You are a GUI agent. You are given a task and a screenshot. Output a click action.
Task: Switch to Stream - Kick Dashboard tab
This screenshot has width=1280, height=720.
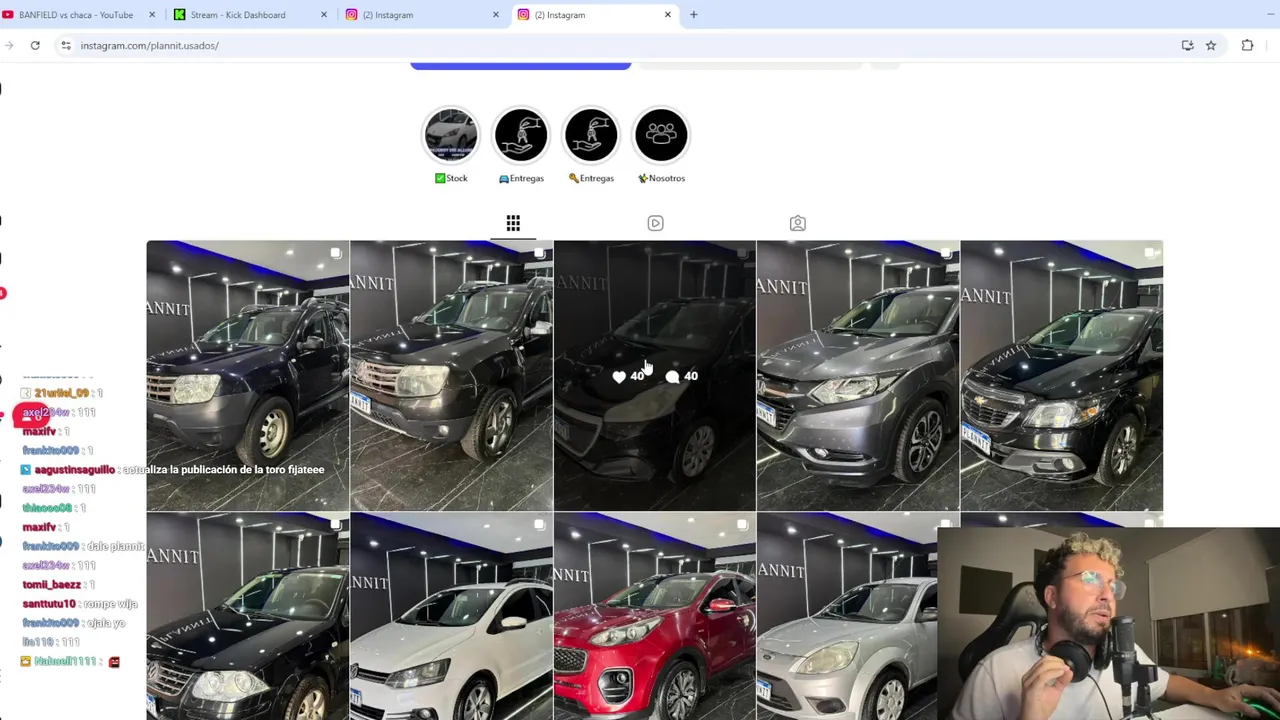238,15
